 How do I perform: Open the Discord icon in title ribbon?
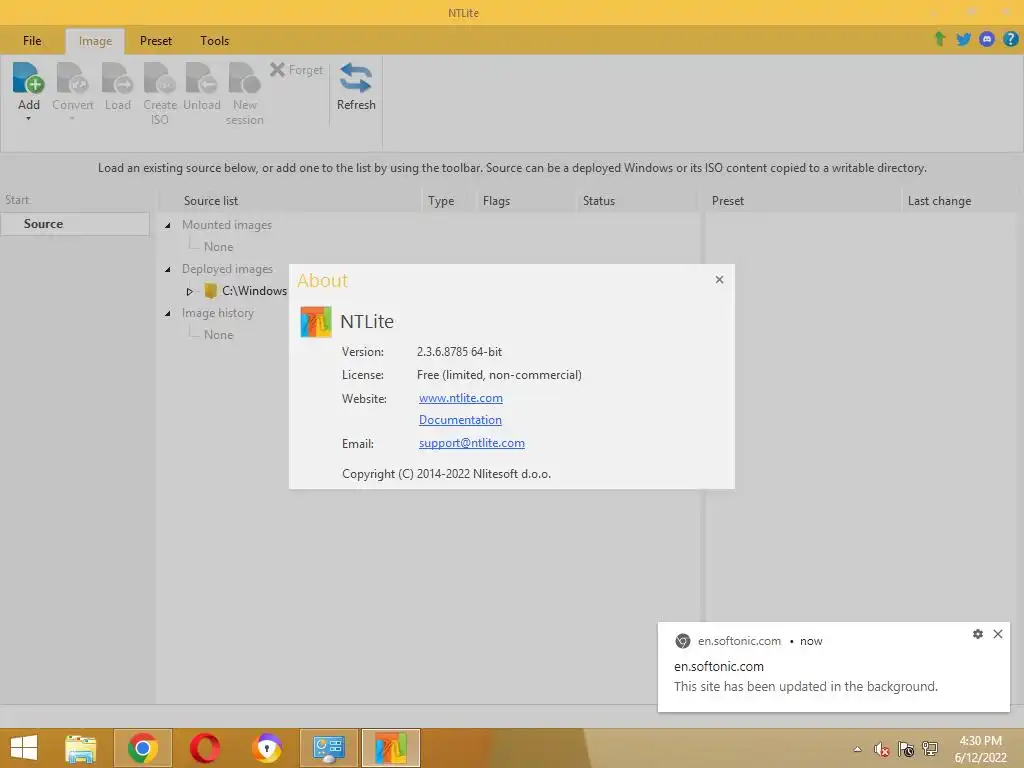point(987,39)
